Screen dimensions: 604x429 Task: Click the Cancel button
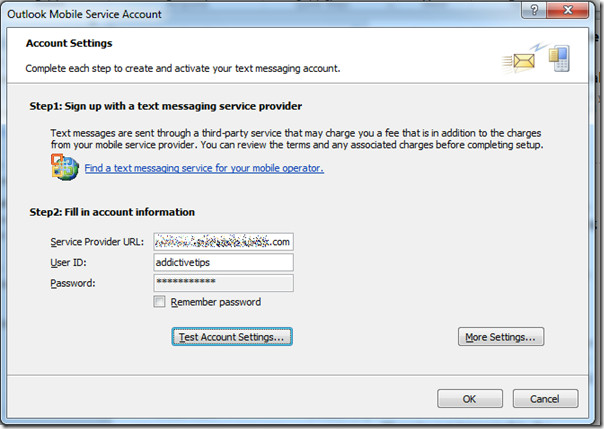pyautogui.click(x=545, y=399)
